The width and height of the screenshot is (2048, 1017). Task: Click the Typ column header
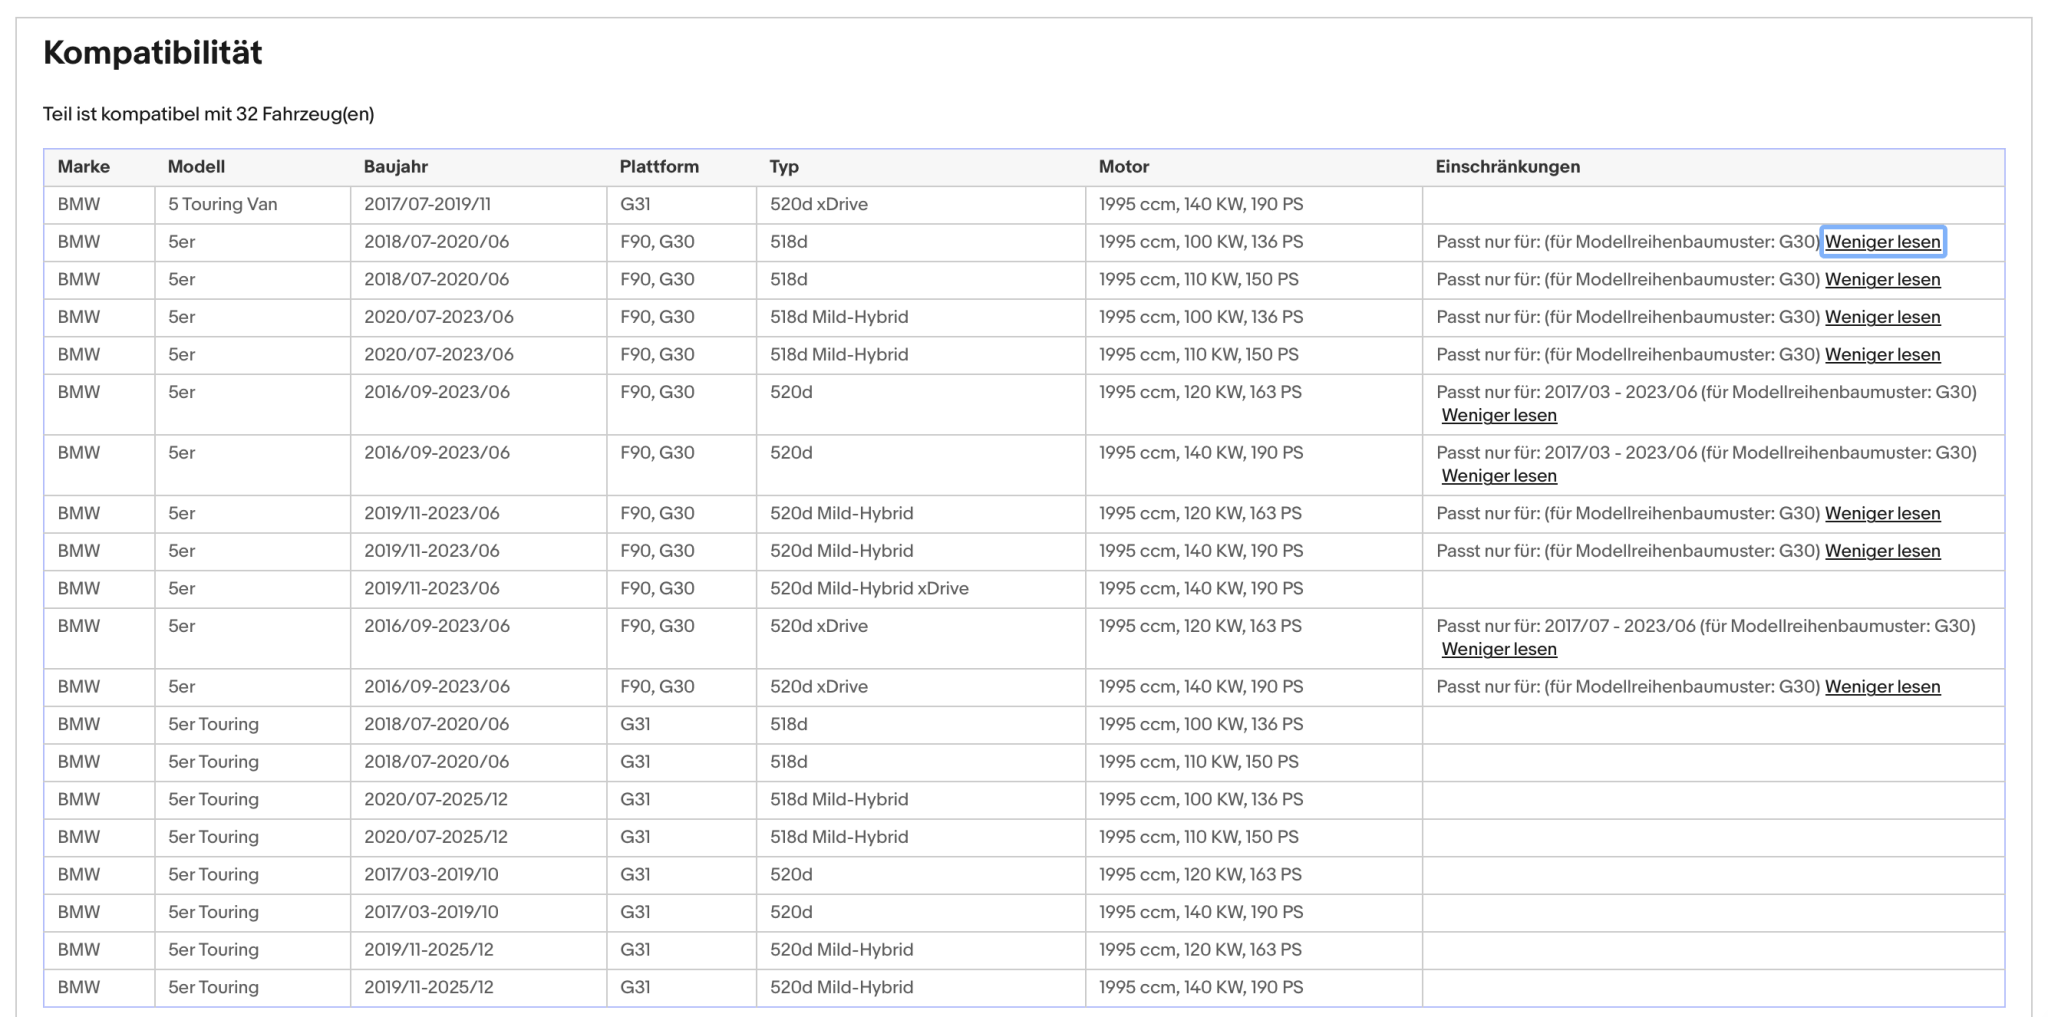784,167
